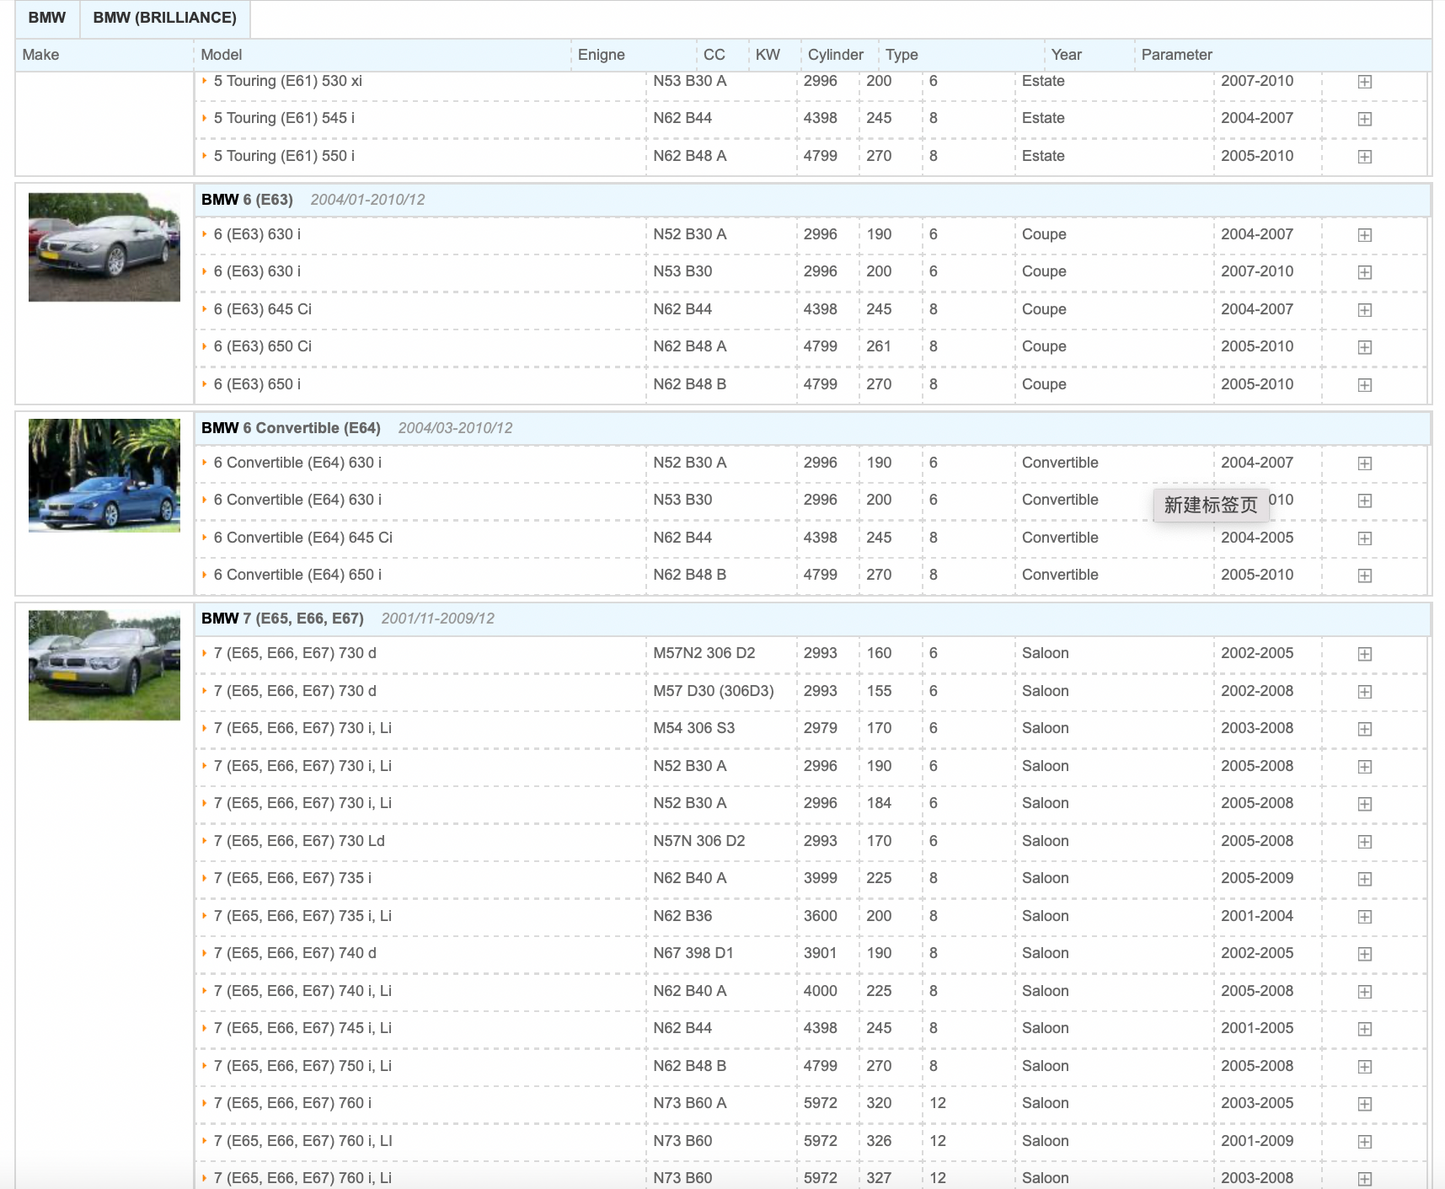Expand parameters for 5 Touring 550 i
1445x1189 pixels.
click(x=1364, y=156)
